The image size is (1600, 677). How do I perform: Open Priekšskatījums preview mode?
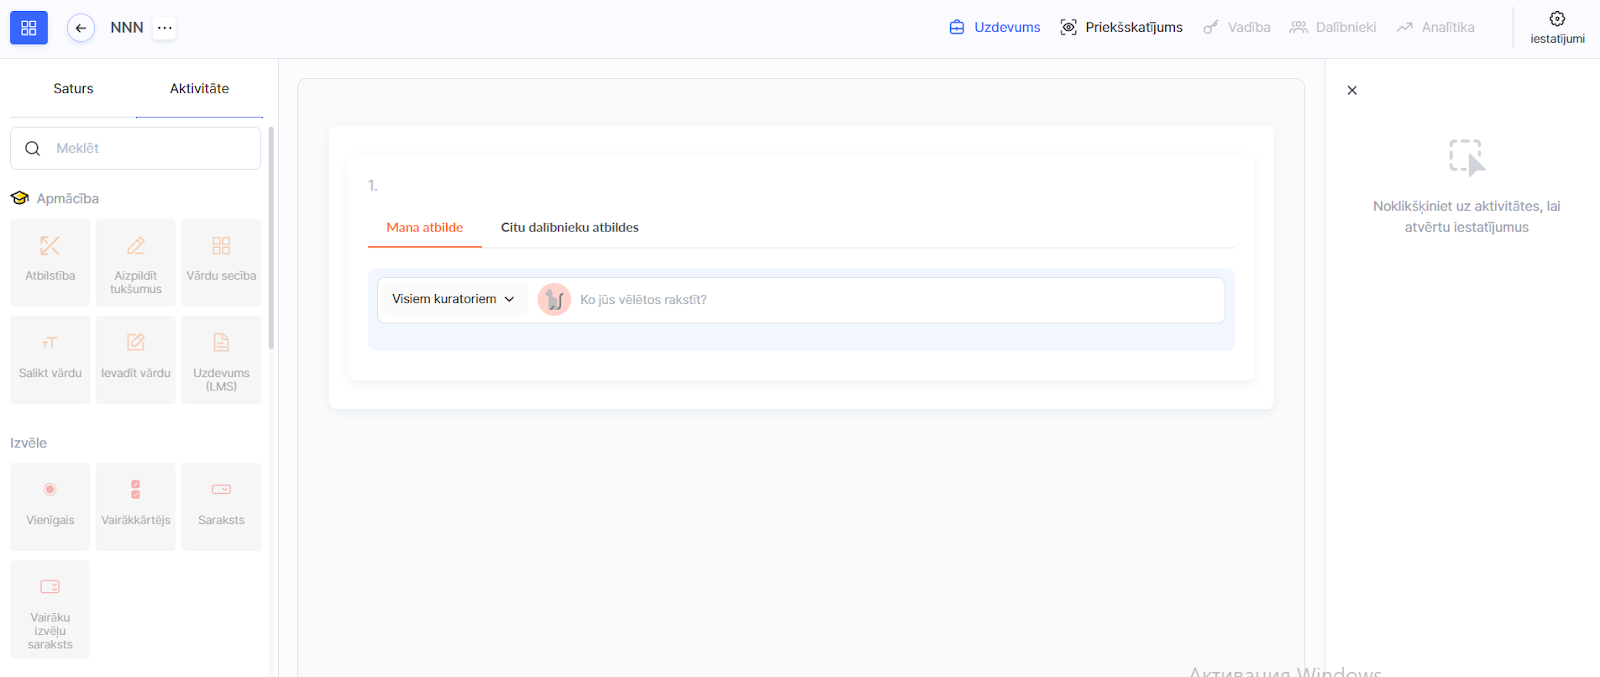pos(1121,28)
